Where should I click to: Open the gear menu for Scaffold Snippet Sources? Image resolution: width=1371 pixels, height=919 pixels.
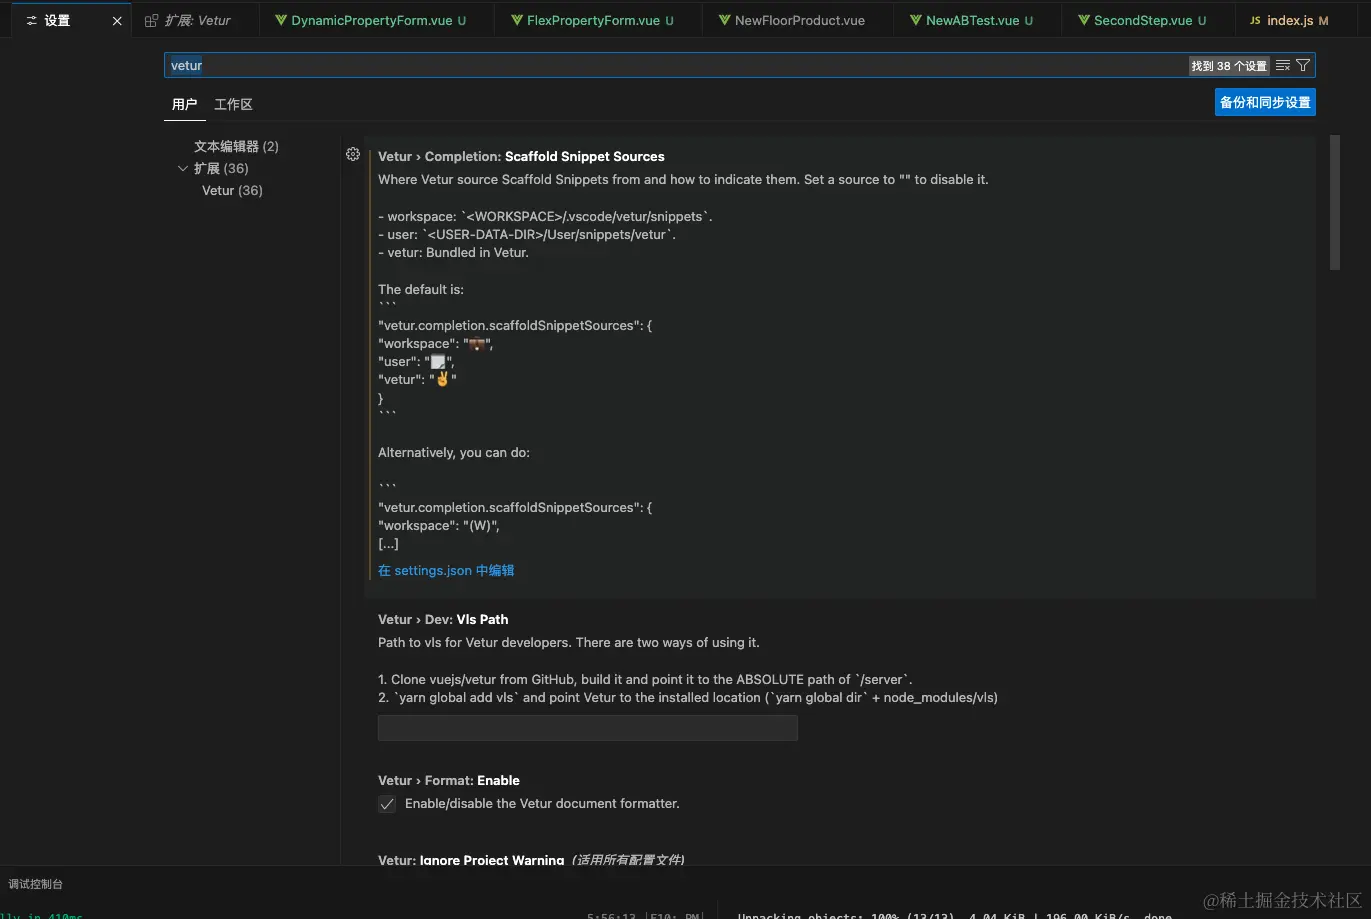click(353, 154)
